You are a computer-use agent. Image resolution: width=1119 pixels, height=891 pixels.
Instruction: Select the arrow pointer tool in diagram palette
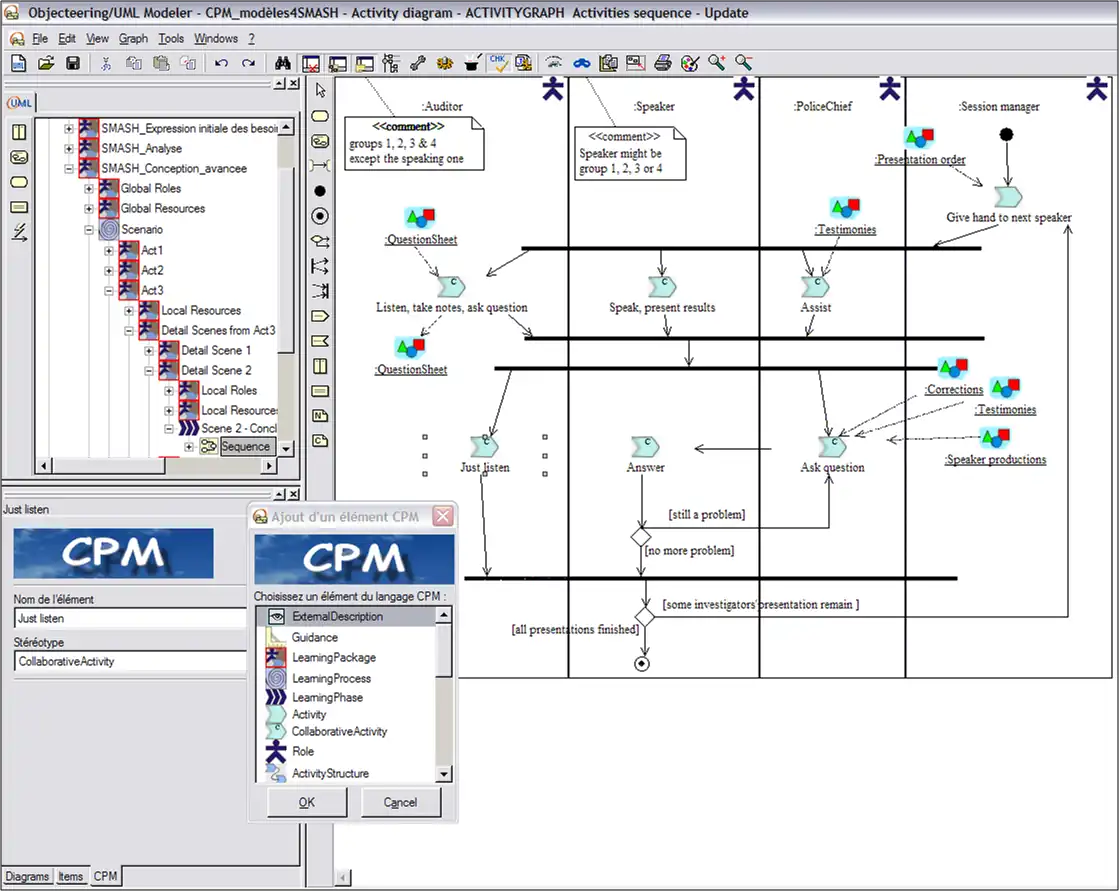click(x=321, y=91)
